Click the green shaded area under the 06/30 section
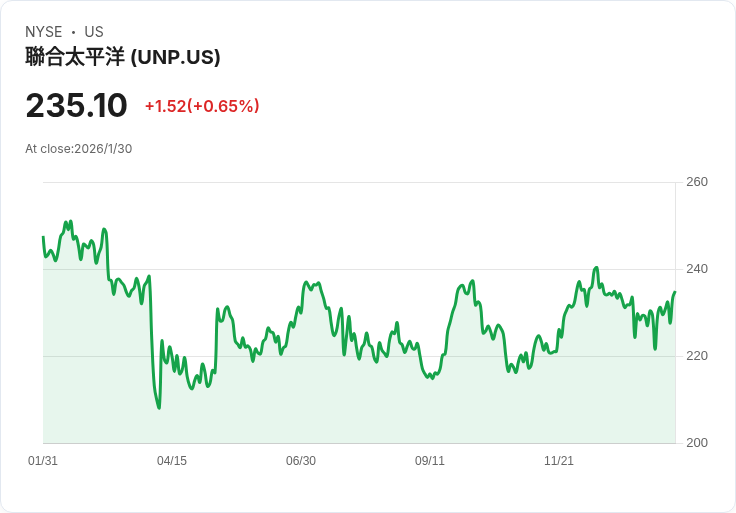 [x=301, y=400]
